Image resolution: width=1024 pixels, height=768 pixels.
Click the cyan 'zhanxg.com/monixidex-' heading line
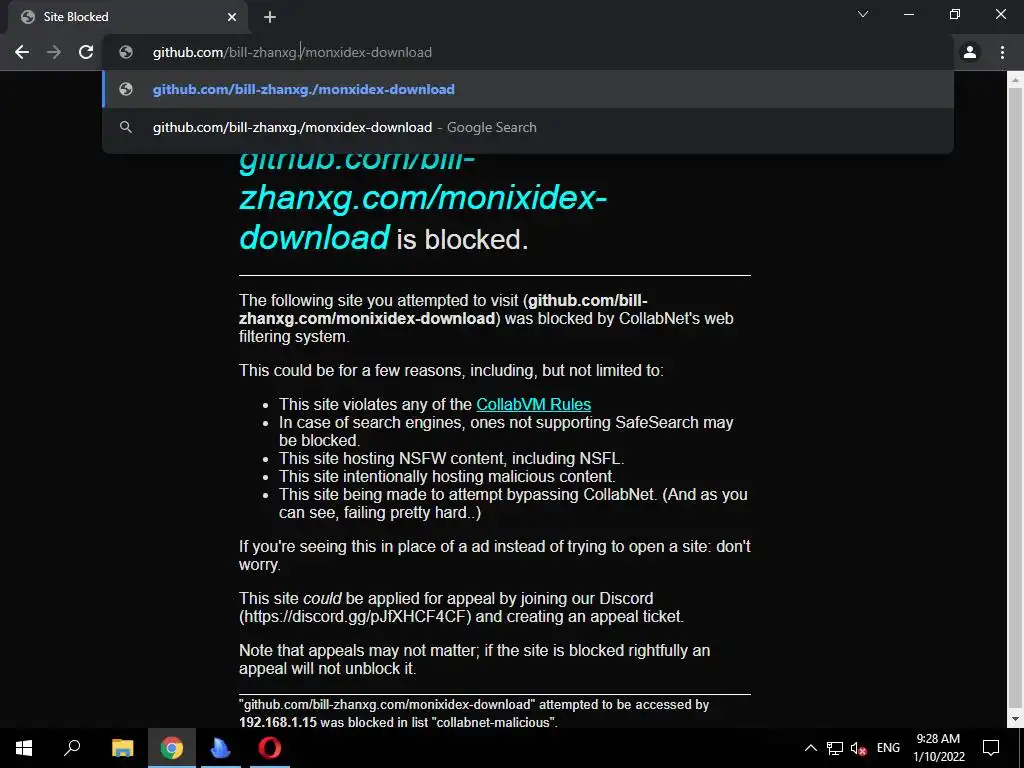coord(423,198)
